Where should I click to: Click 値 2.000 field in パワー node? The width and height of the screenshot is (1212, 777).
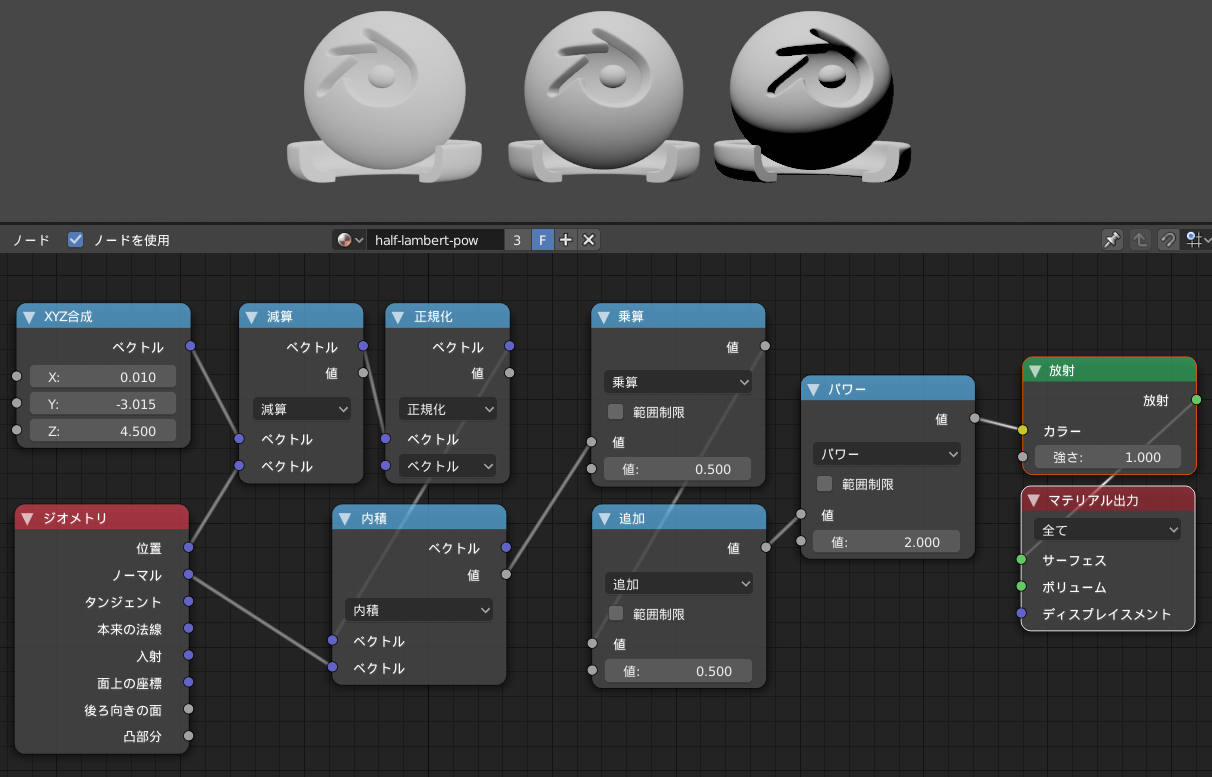coord(887,542)
